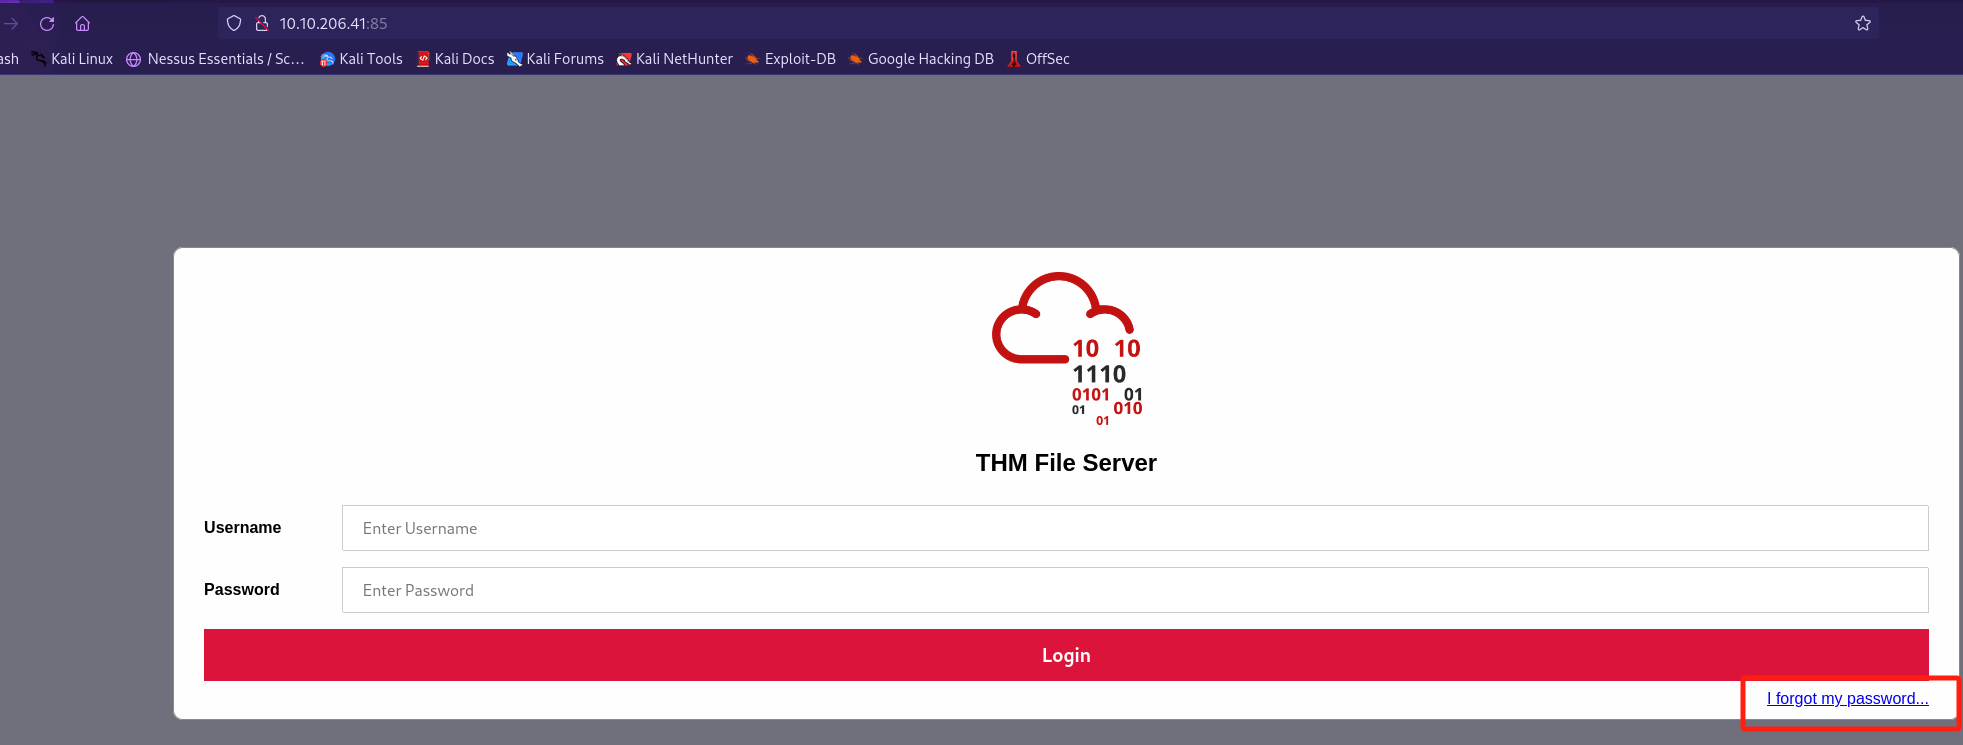Open the Kali Forums bookmark
This screenshot has height=745, width=1963.
(x=556, y=59)
